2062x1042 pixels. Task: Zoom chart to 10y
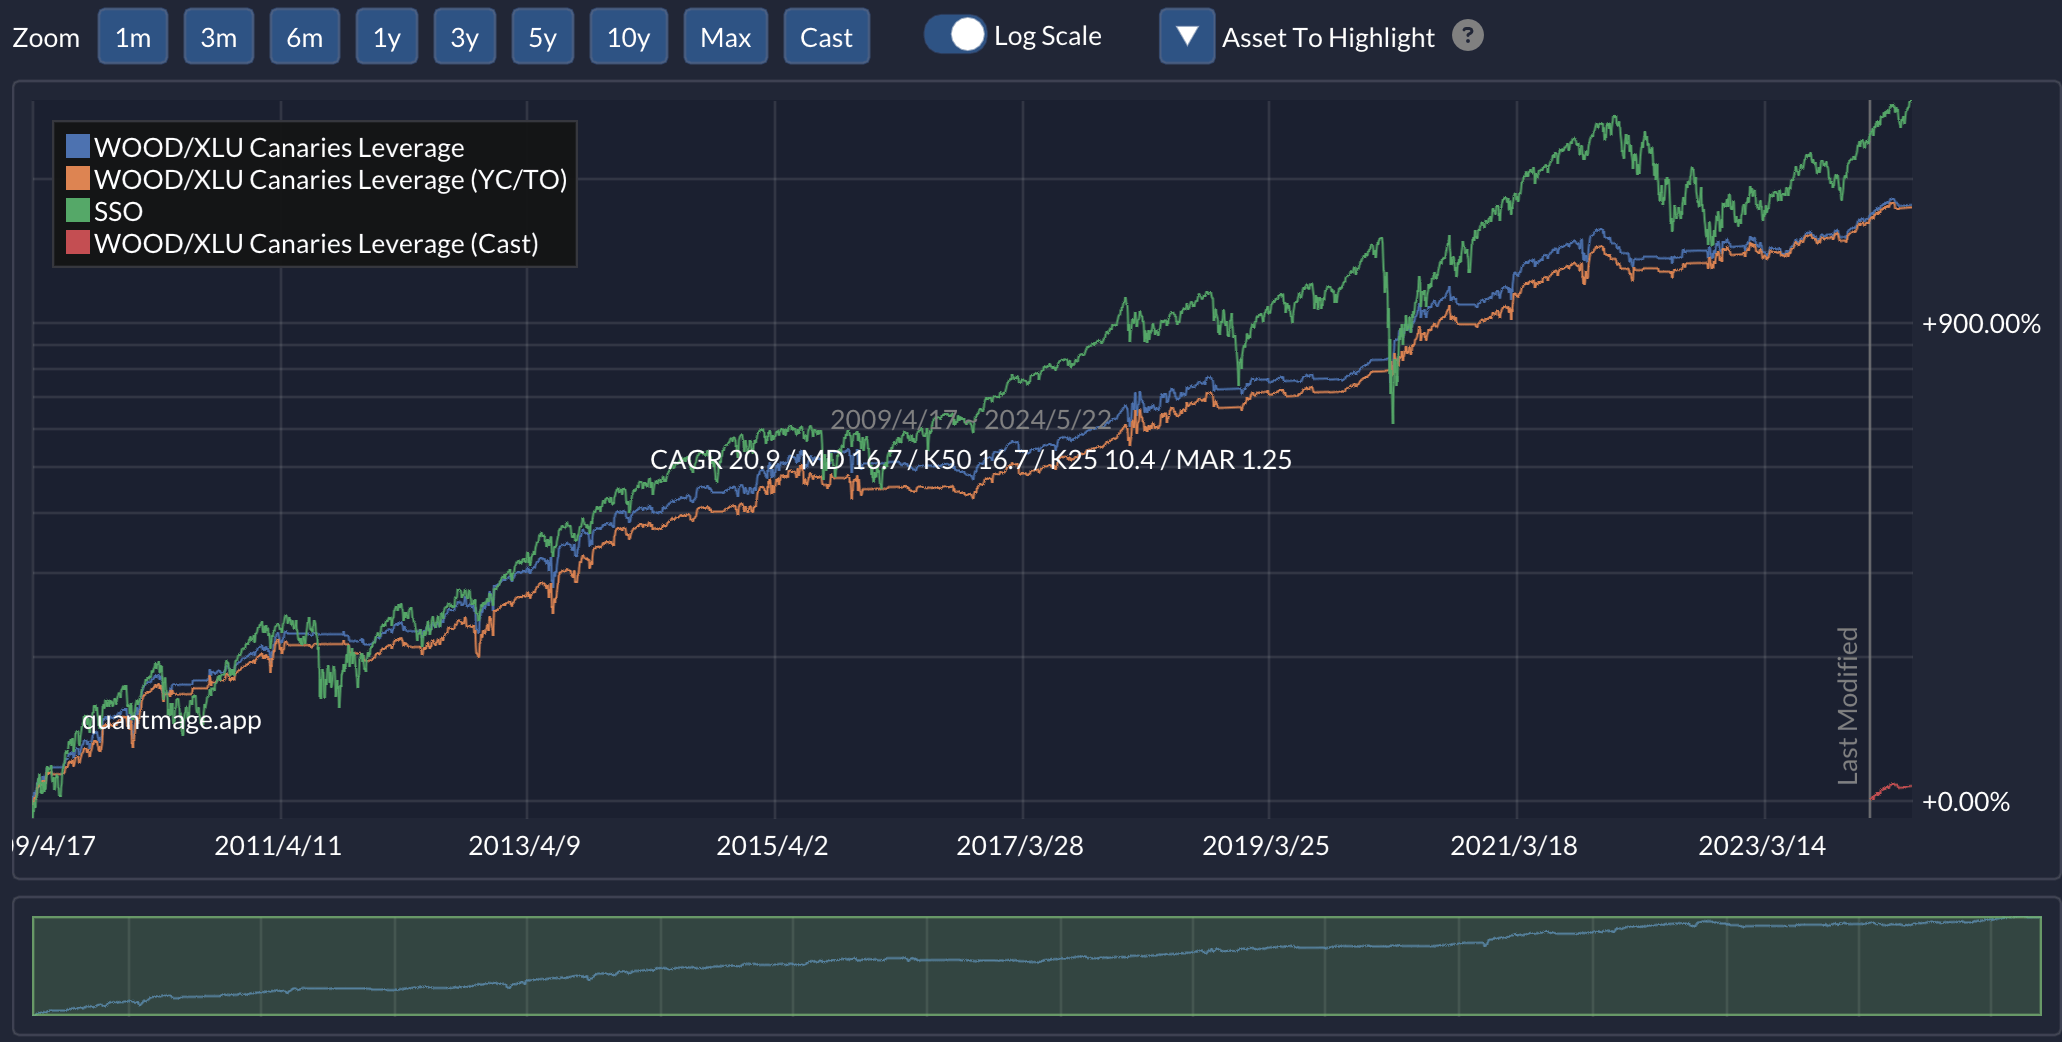click(629, 36)
